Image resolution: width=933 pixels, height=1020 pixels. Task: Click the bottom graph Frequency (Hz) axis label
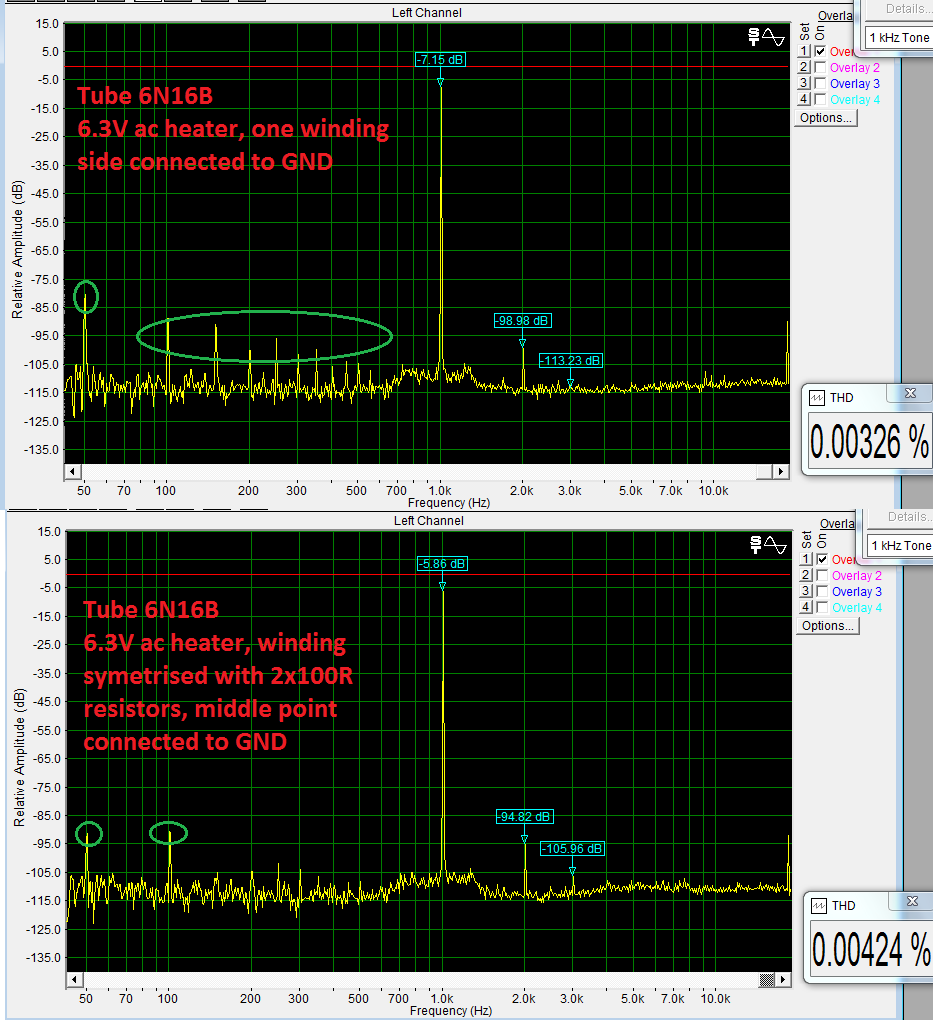pyautogui.click(x=451, y=1011)
